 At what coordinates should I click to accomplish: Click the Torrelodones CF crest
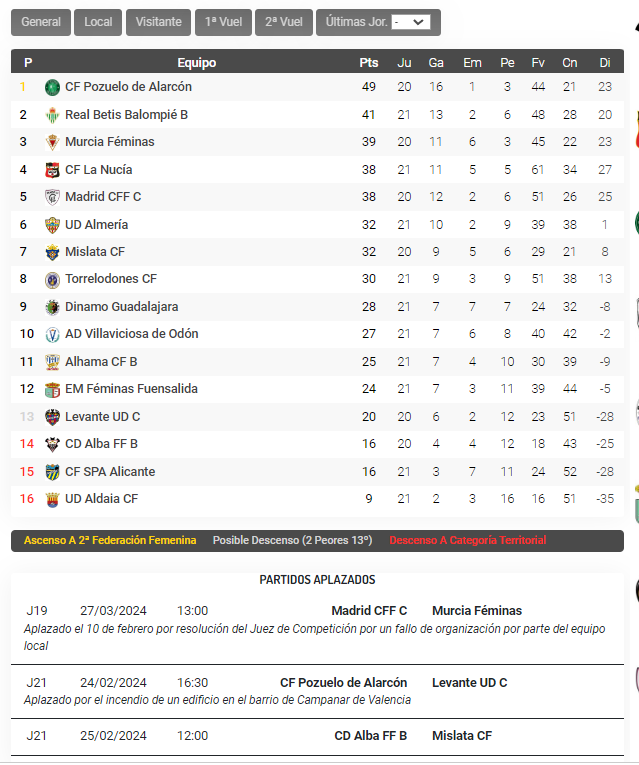pyautogui.click(x=52, y=280)
